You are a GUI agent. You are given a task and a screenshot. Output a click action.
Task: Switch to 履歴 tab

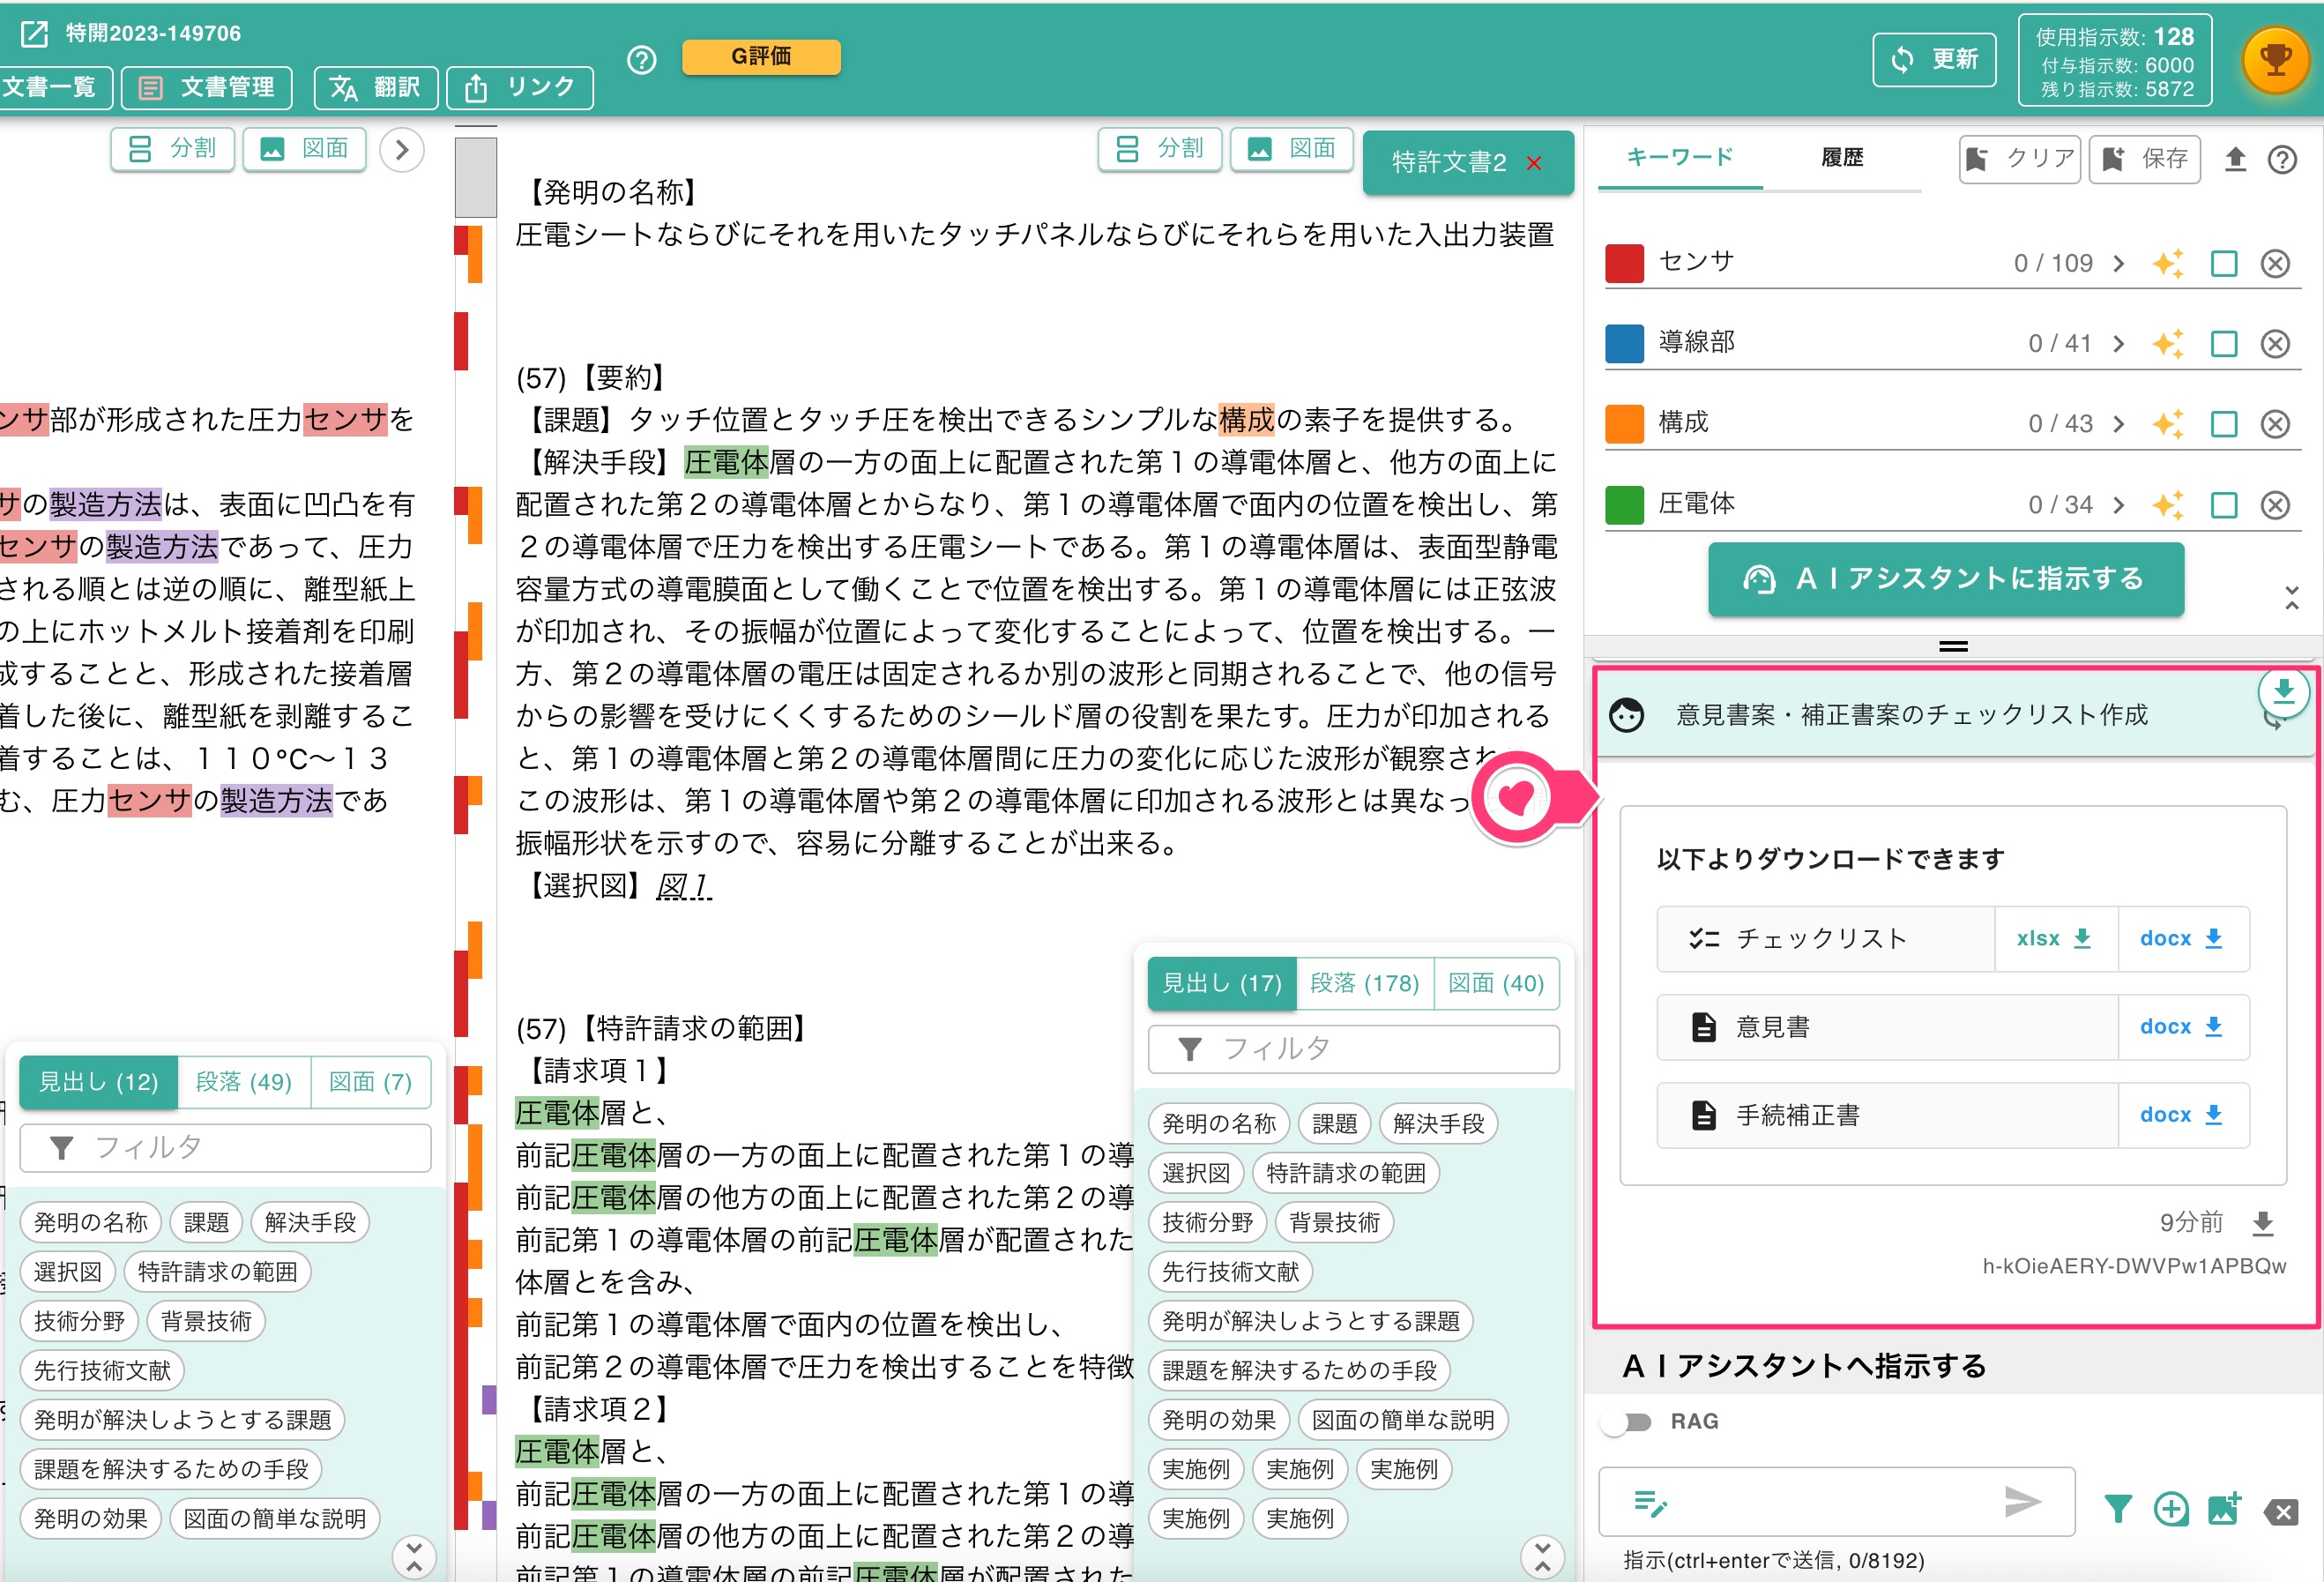pos(1842,157)
